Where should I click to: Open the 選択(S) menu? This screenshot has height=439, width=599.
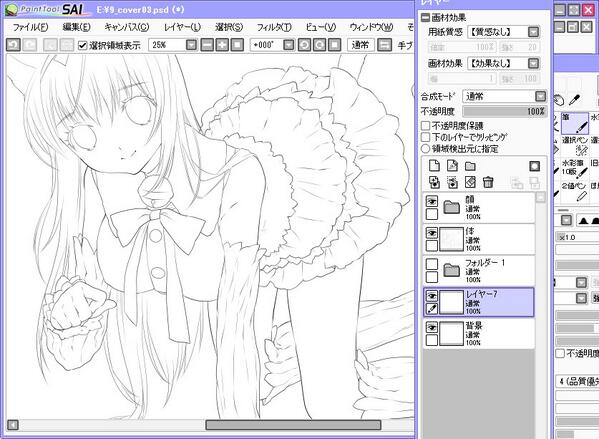228,28
